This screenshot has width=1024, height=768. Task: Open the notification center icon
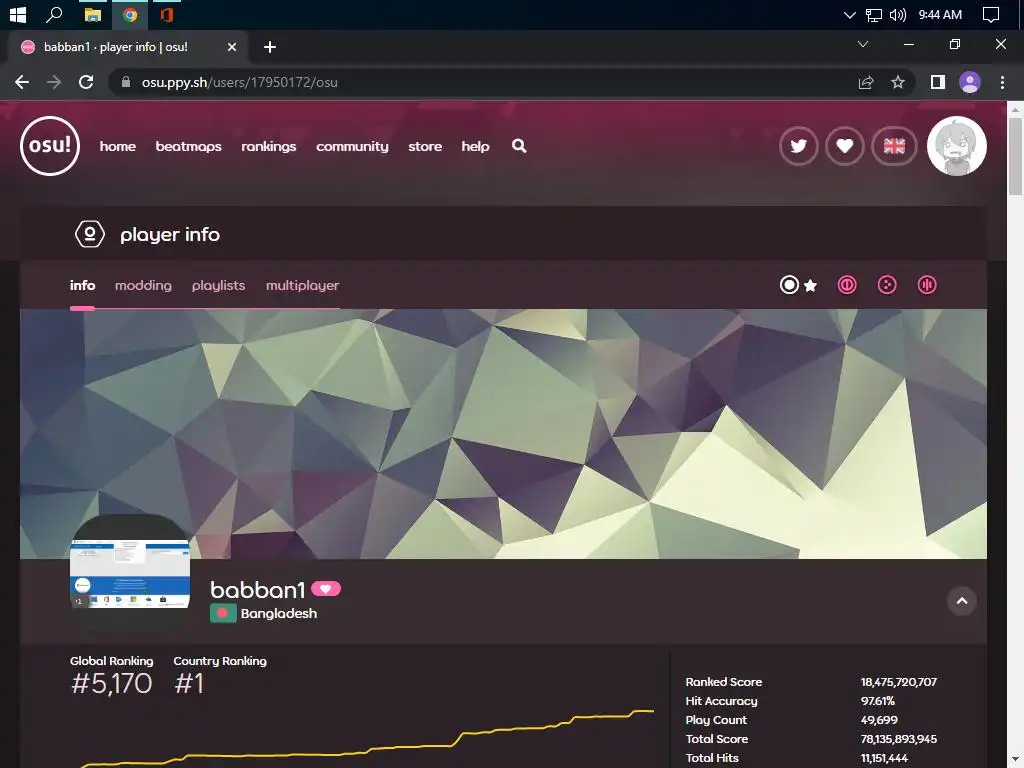[991, 15]
